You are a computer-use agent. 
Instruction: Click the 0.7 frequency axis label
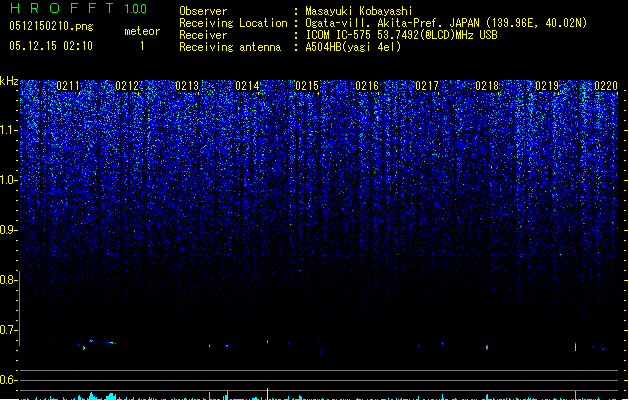tap(8, 330)
